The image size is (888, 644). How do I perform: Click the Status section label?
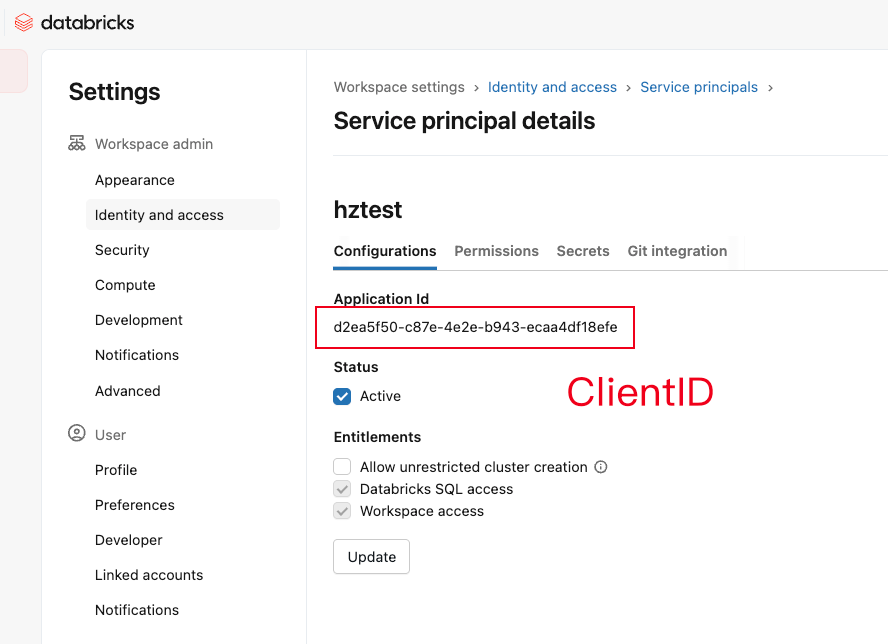tap(356, 367)
